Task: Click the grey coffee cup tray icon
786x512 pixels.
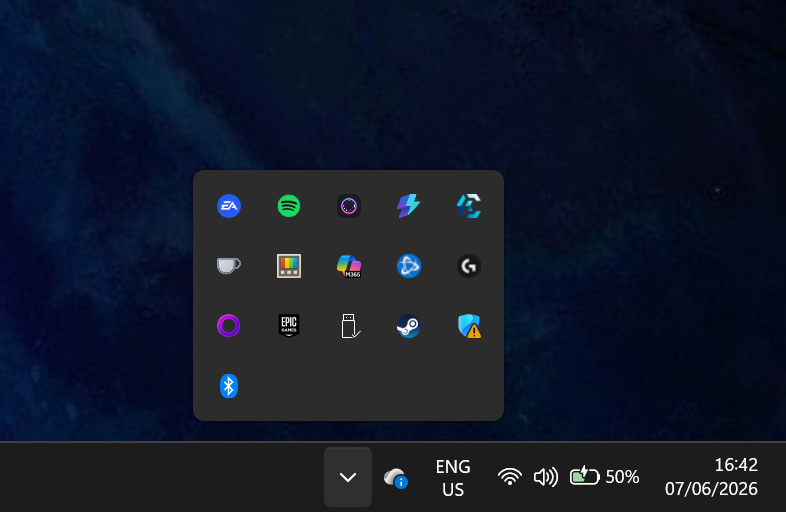Action: tap(229, 265)
